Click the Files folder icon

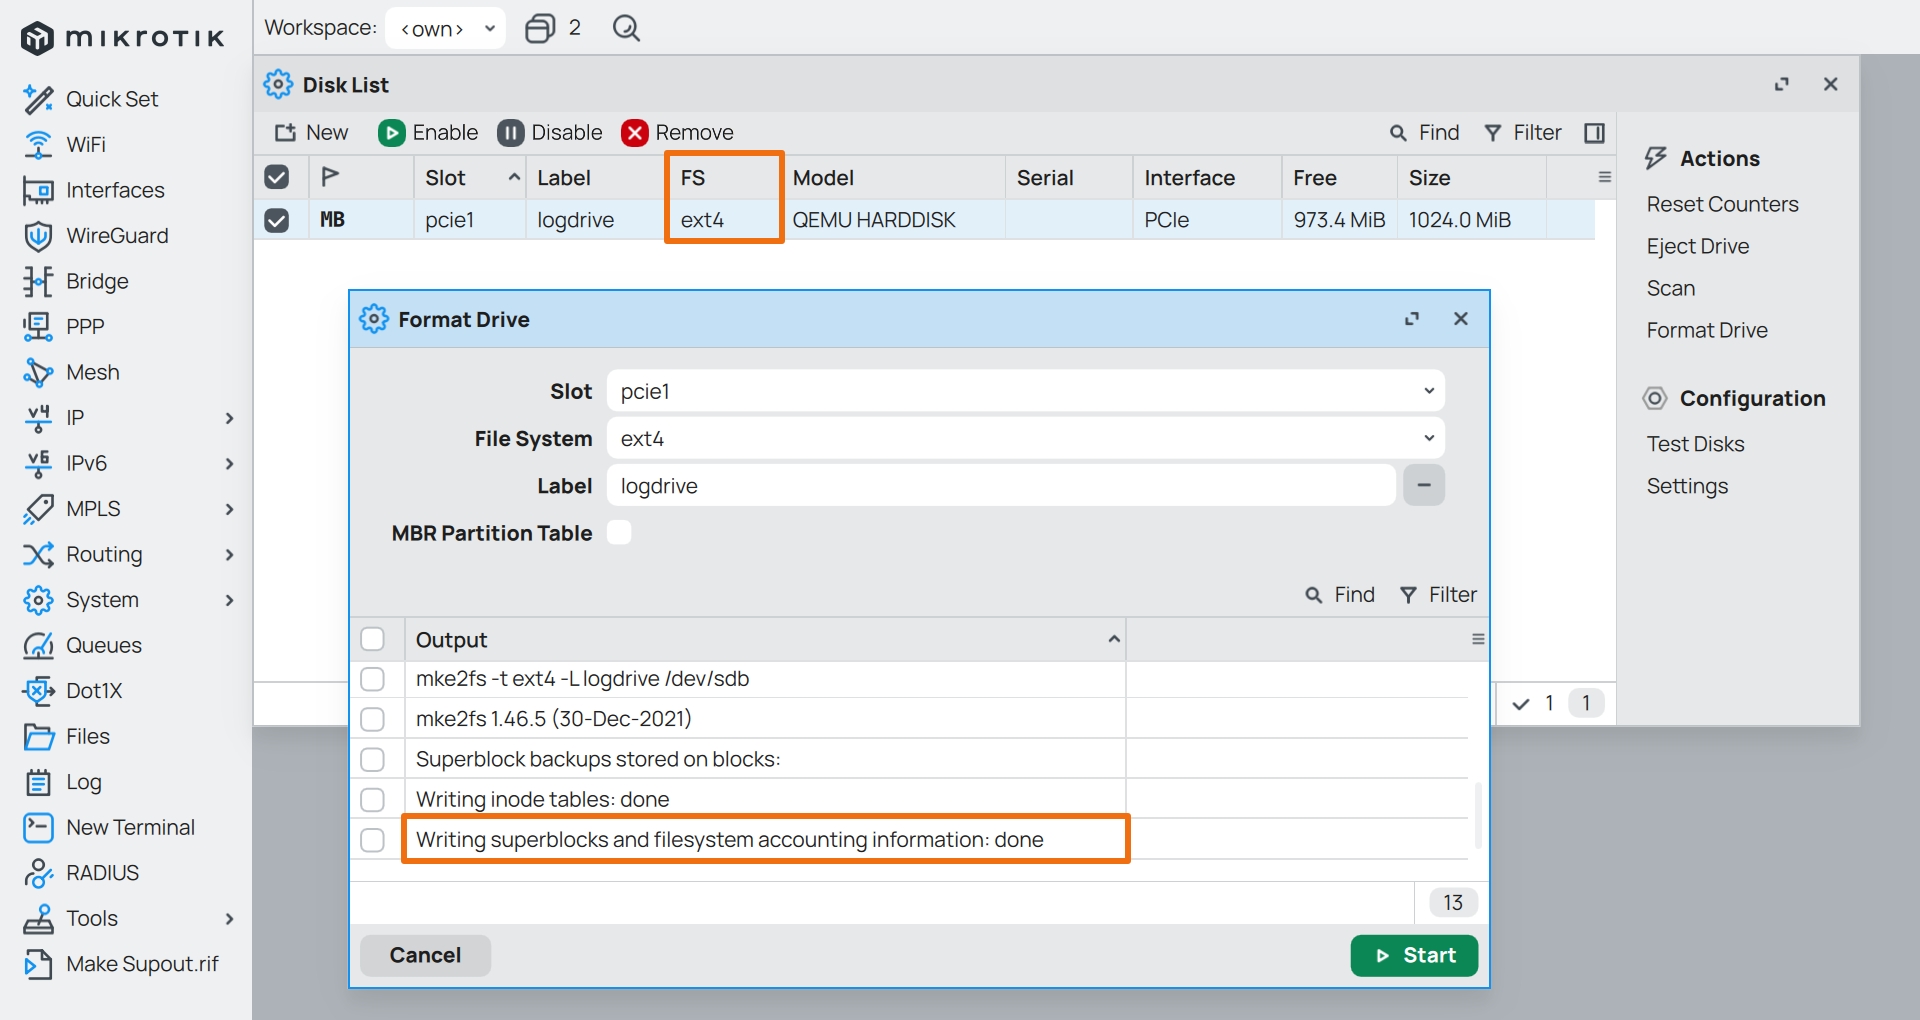(38, 736)
